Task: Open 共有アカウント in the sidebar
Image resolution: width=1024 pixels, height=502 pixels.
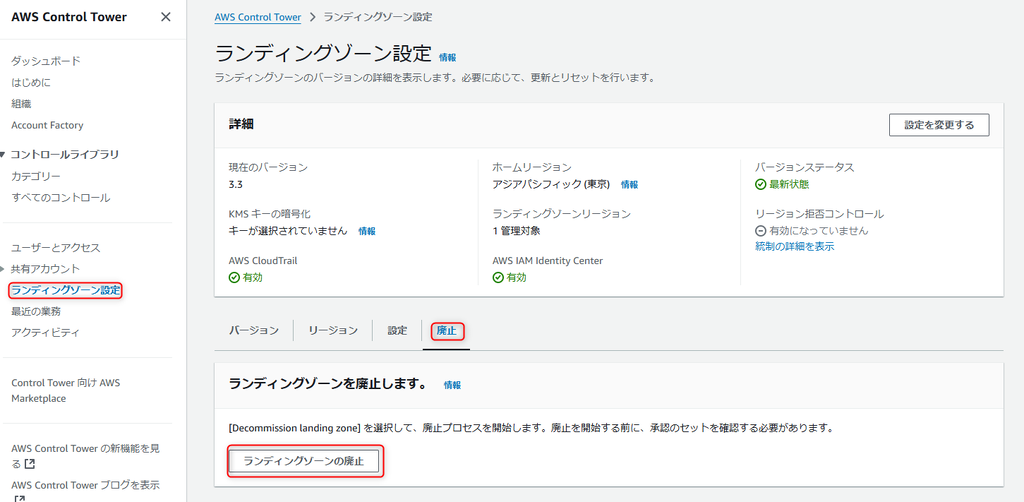Action: (46, 268)
